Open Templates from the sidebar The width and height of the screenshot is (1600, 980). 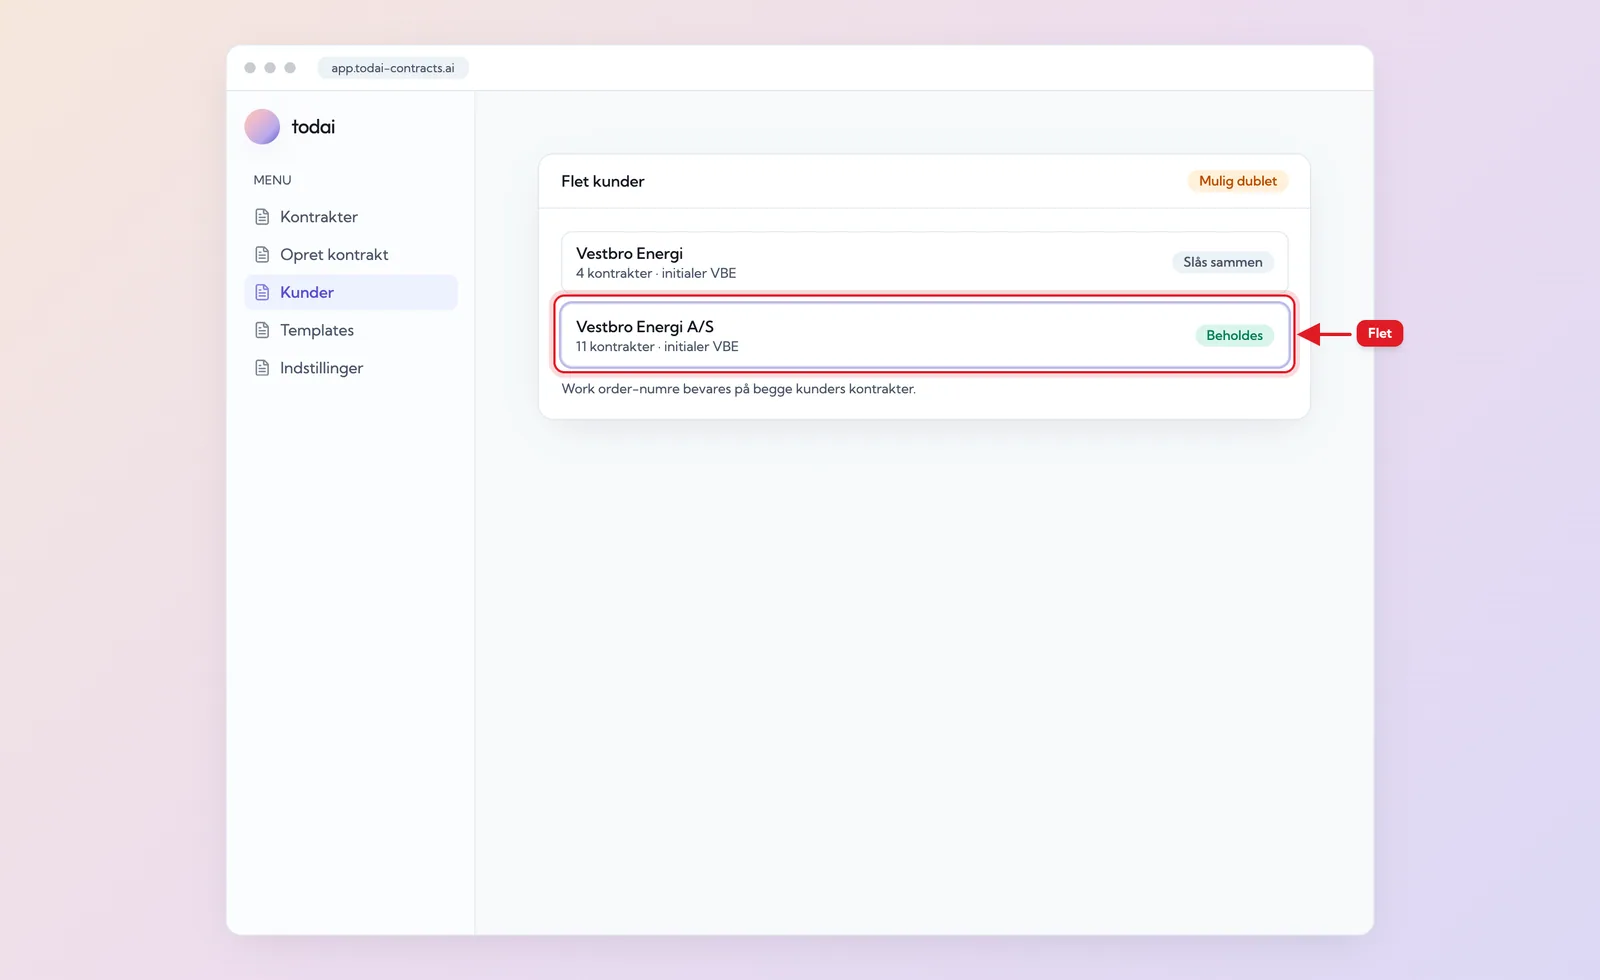coord(351,331)
